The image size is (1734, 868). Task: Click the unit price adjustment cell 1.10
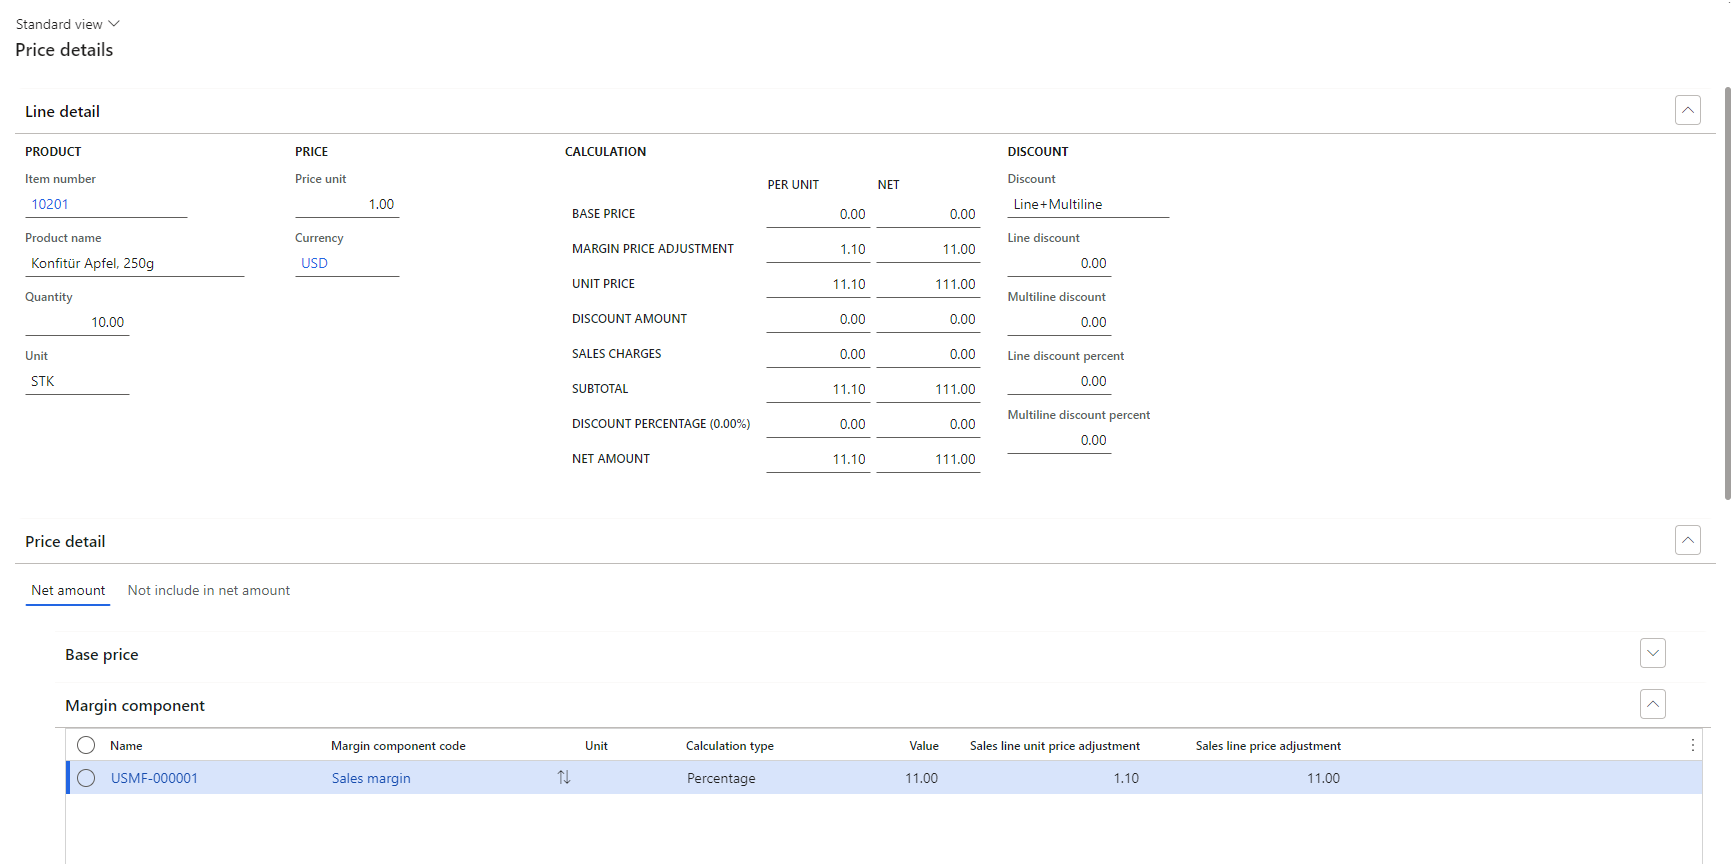pyautogui.click(x=1126, y=778)
